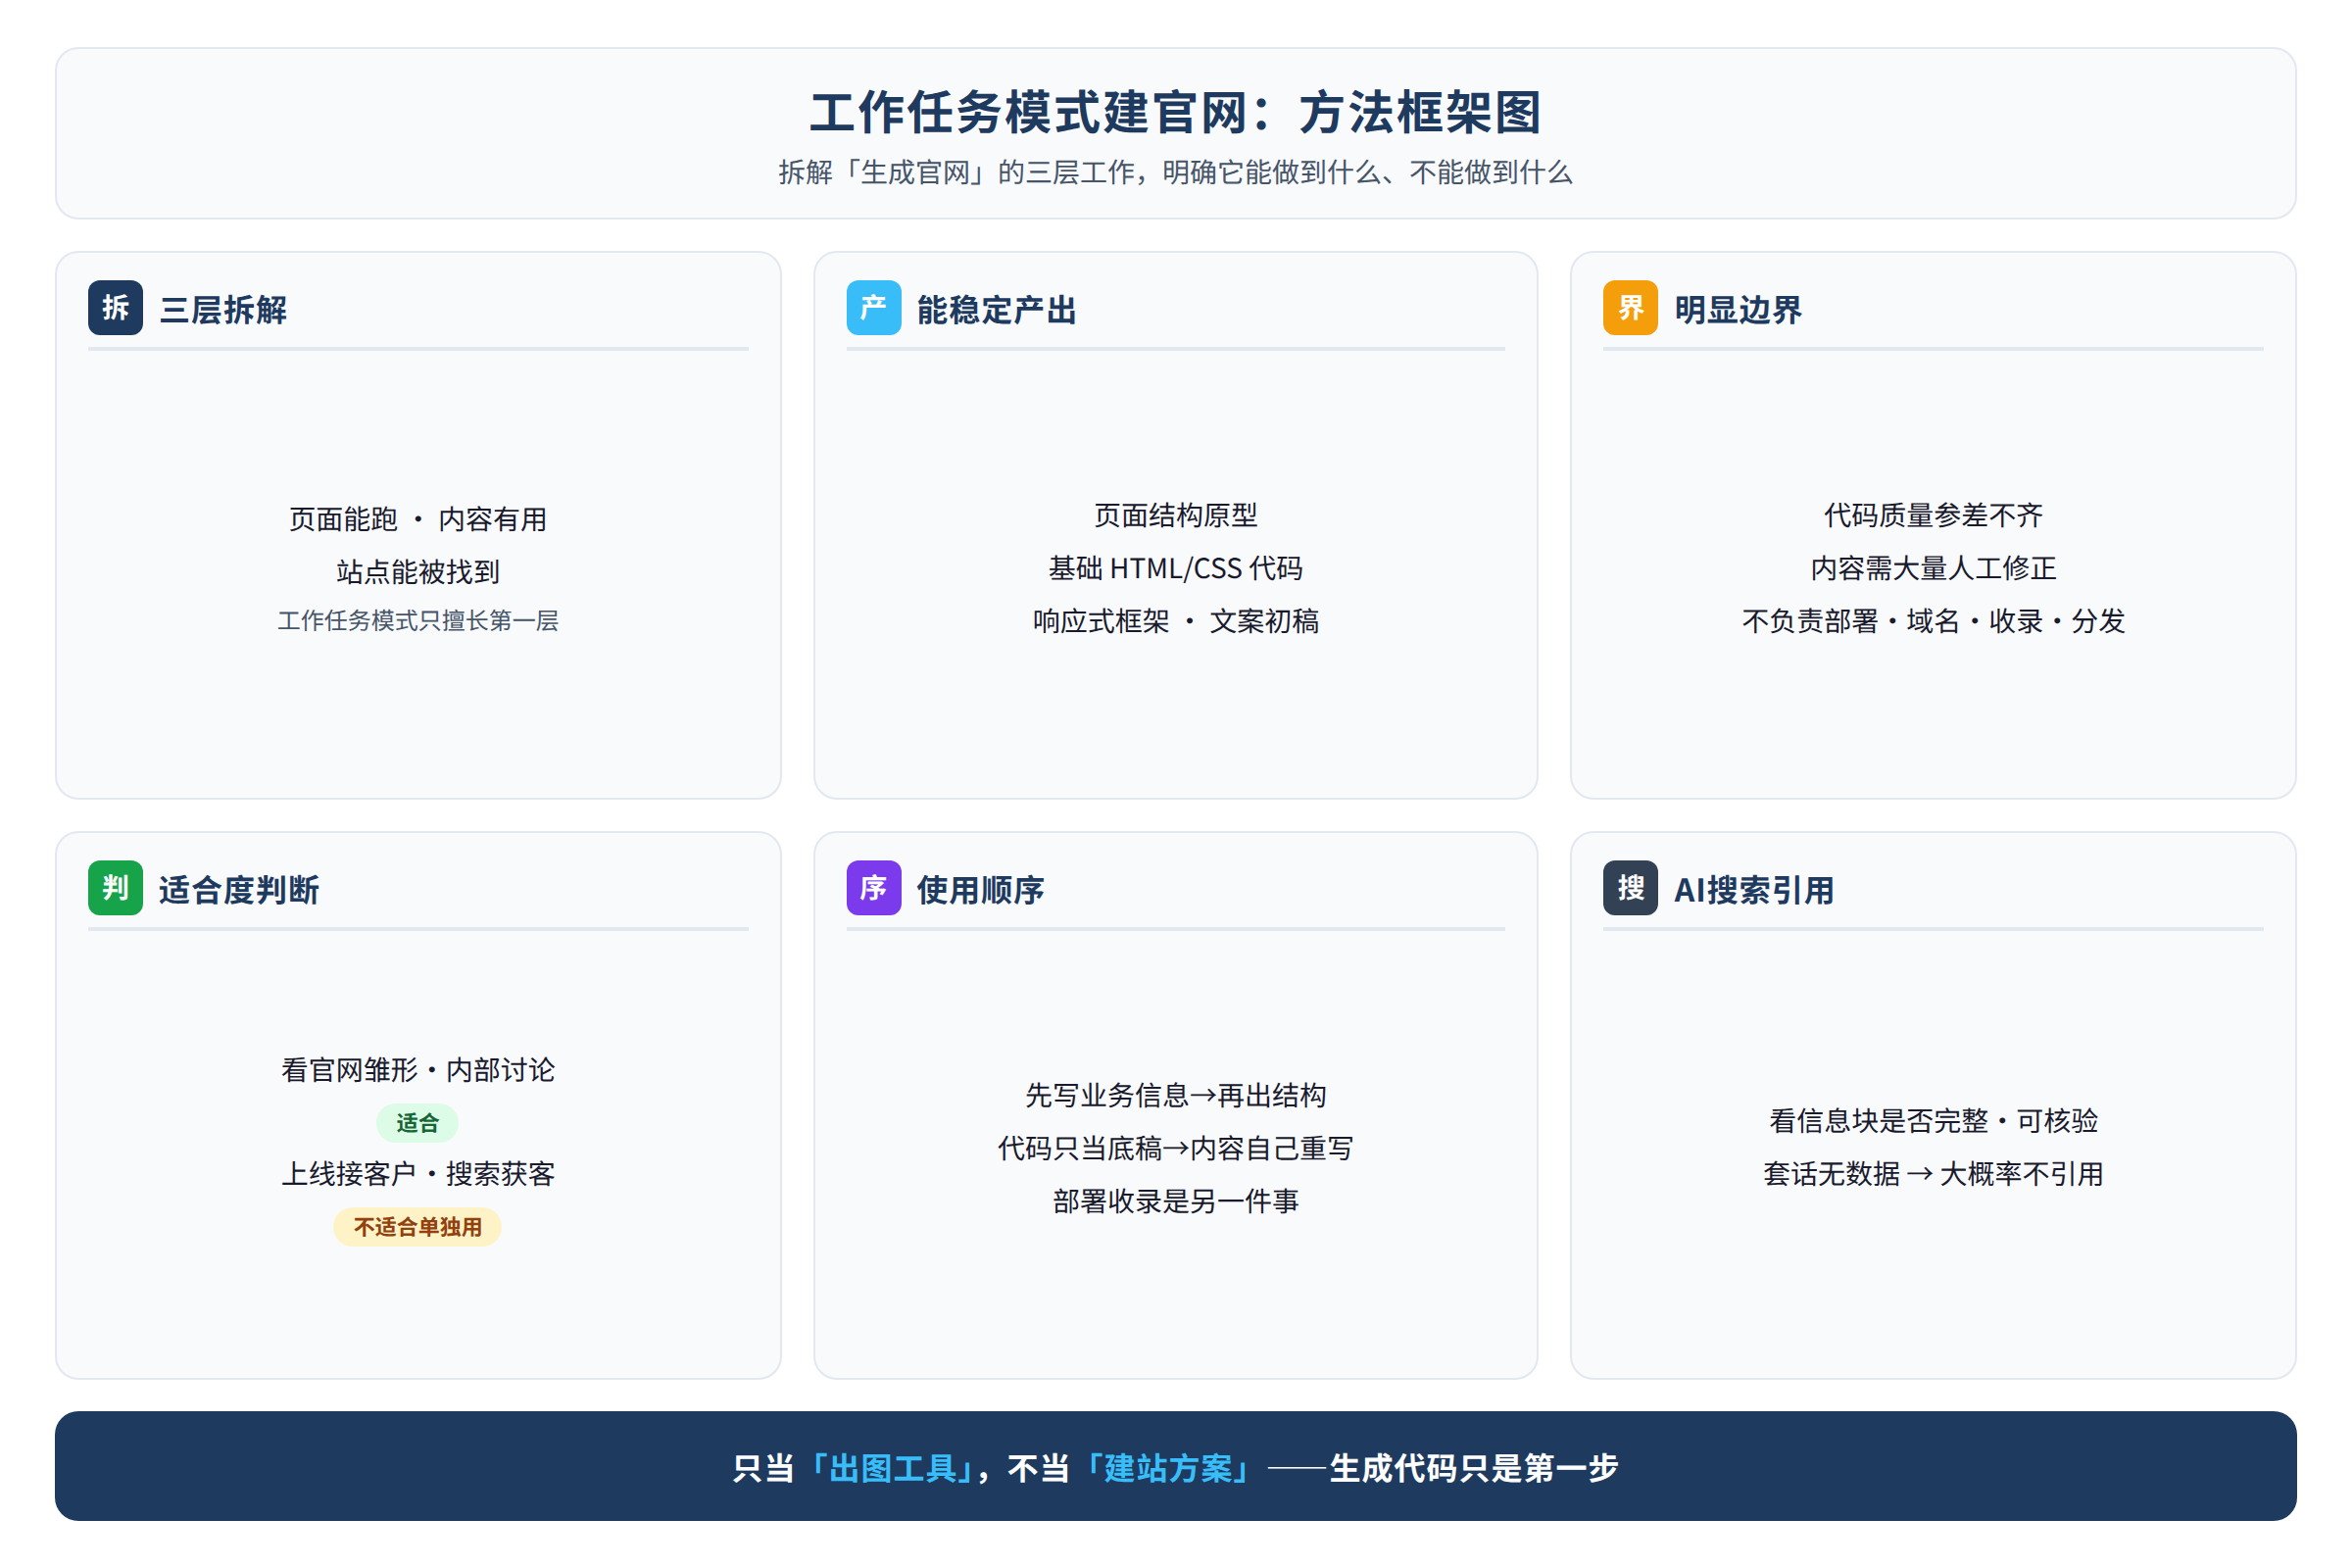Click the 明显边界 card heading
This screenshot has width=2352, height=1568.
click(1738, 310)
